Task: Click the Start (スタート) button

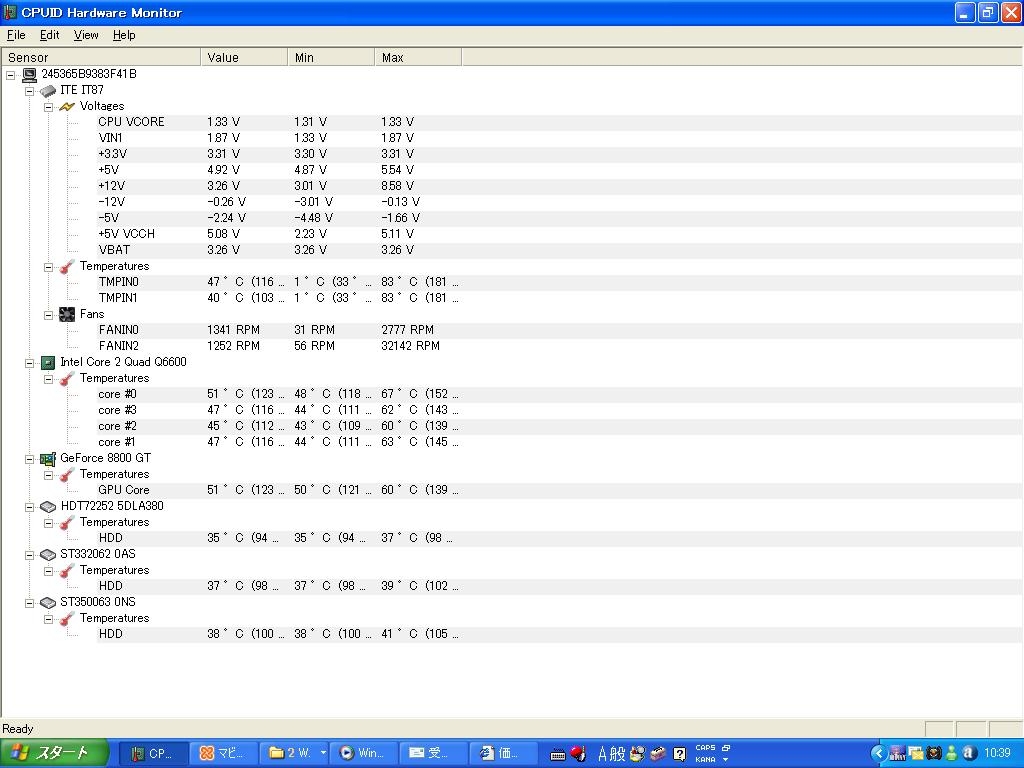Action: click(x=54, y=754)
